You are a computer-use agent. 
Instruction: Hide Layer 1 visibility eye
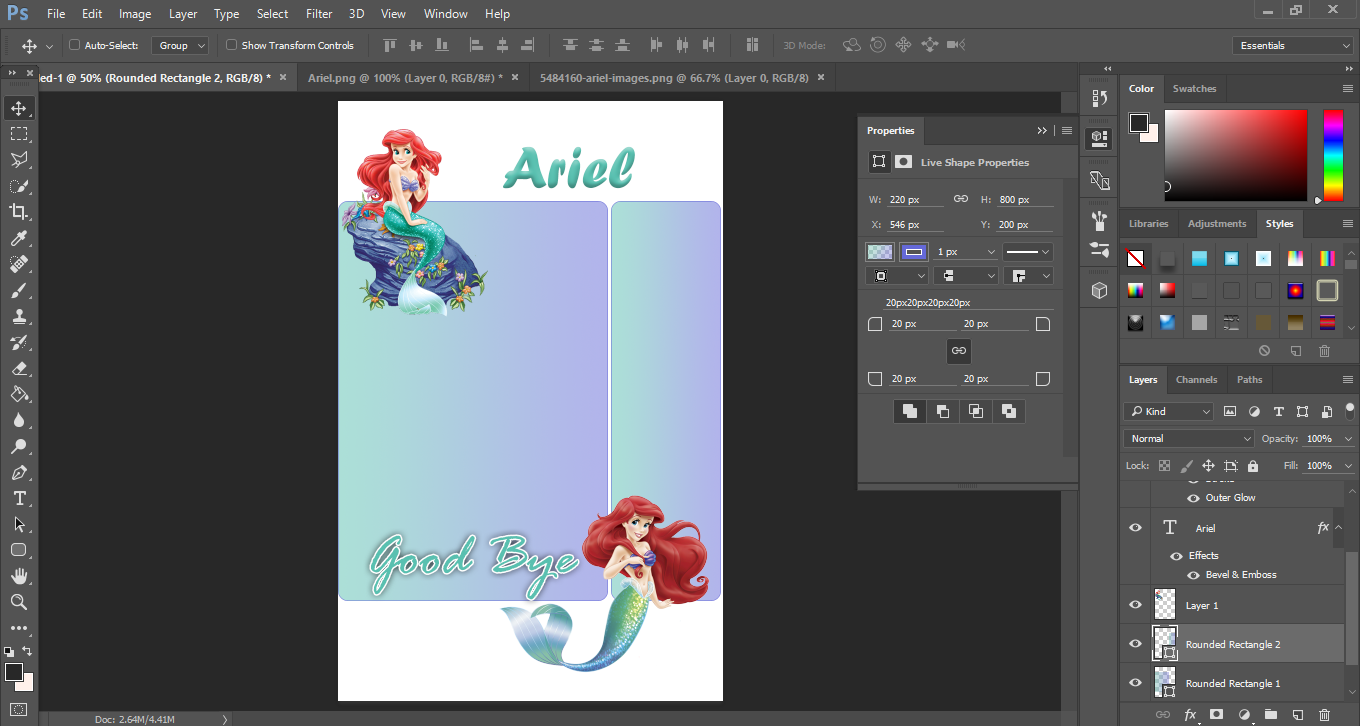(1135, 605)
